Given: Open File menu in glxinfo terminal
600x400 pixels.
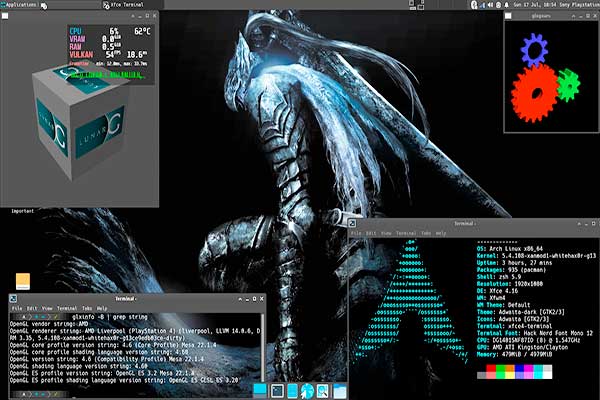Looking at the screenshot, I should pos(16,309).
